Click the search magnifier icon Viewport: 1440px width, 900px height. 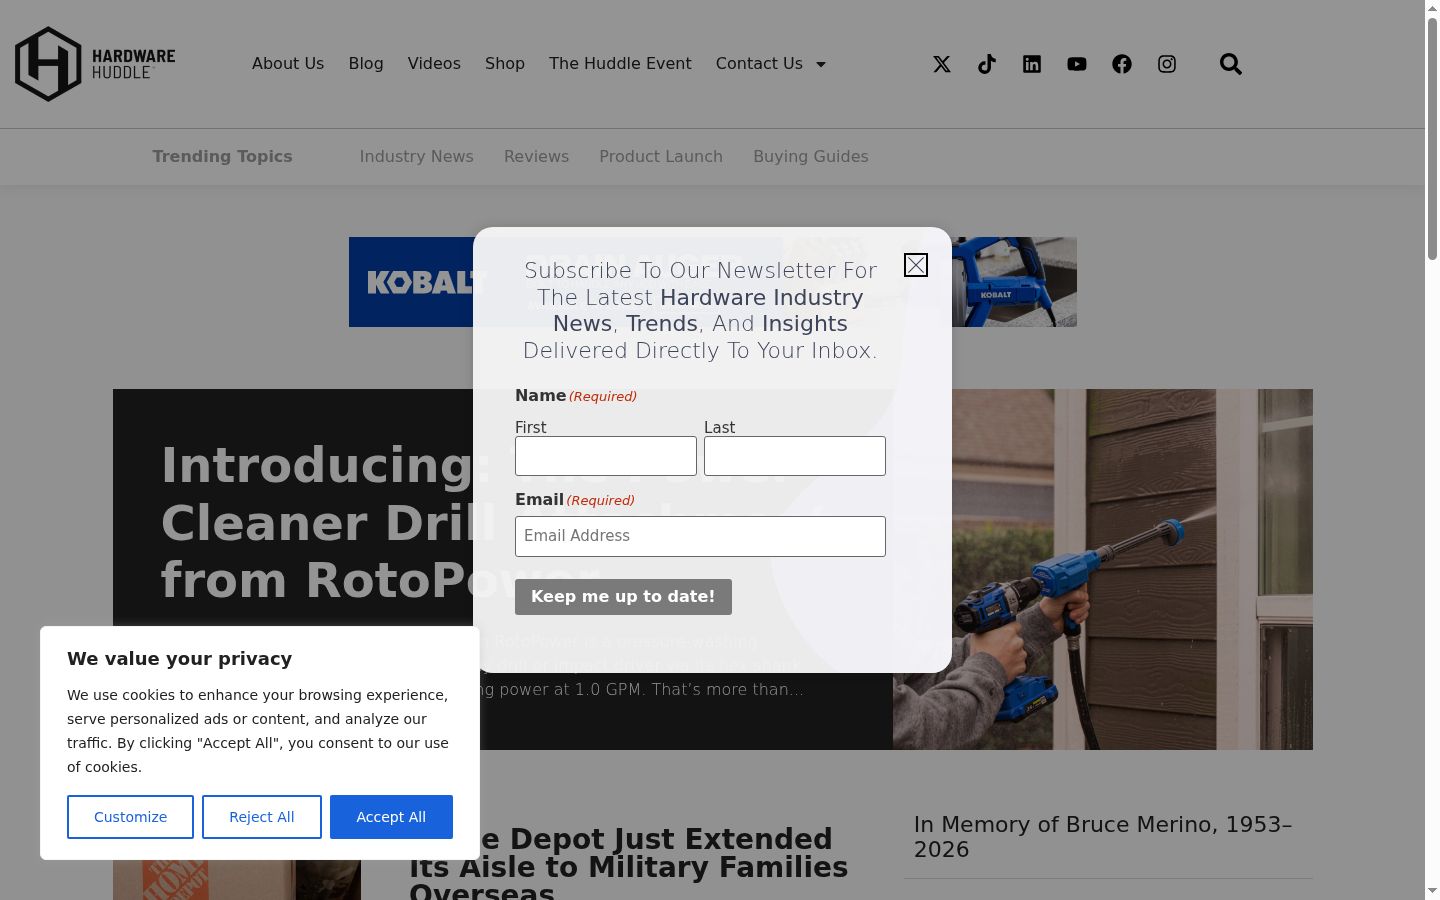pyautogui.click(x=1231, y=64)
